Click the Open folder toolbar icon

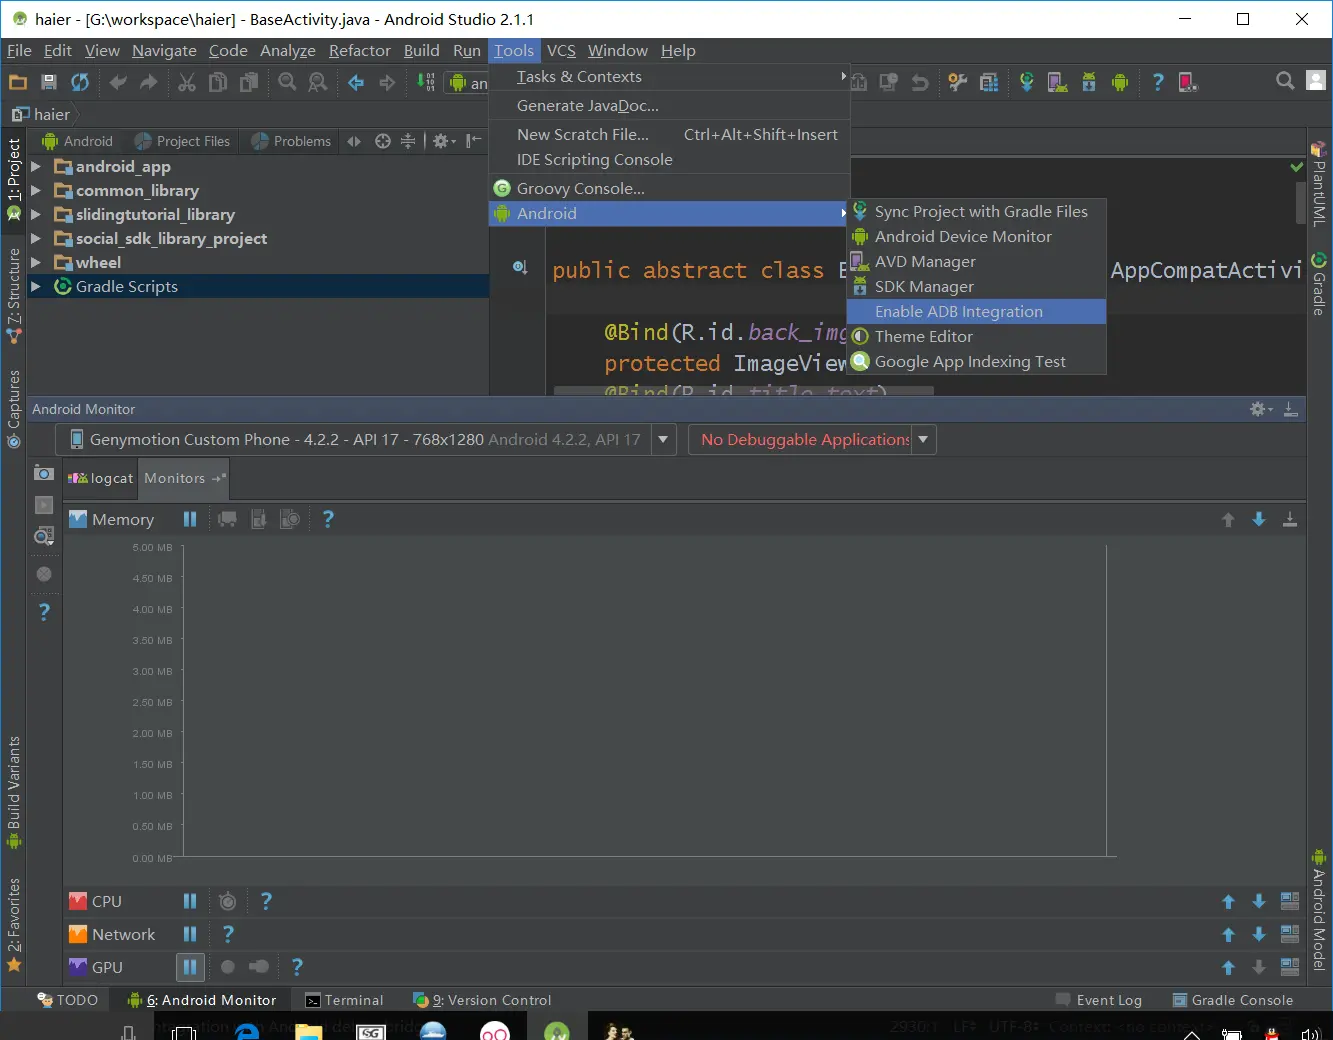(x=18, y=83)
